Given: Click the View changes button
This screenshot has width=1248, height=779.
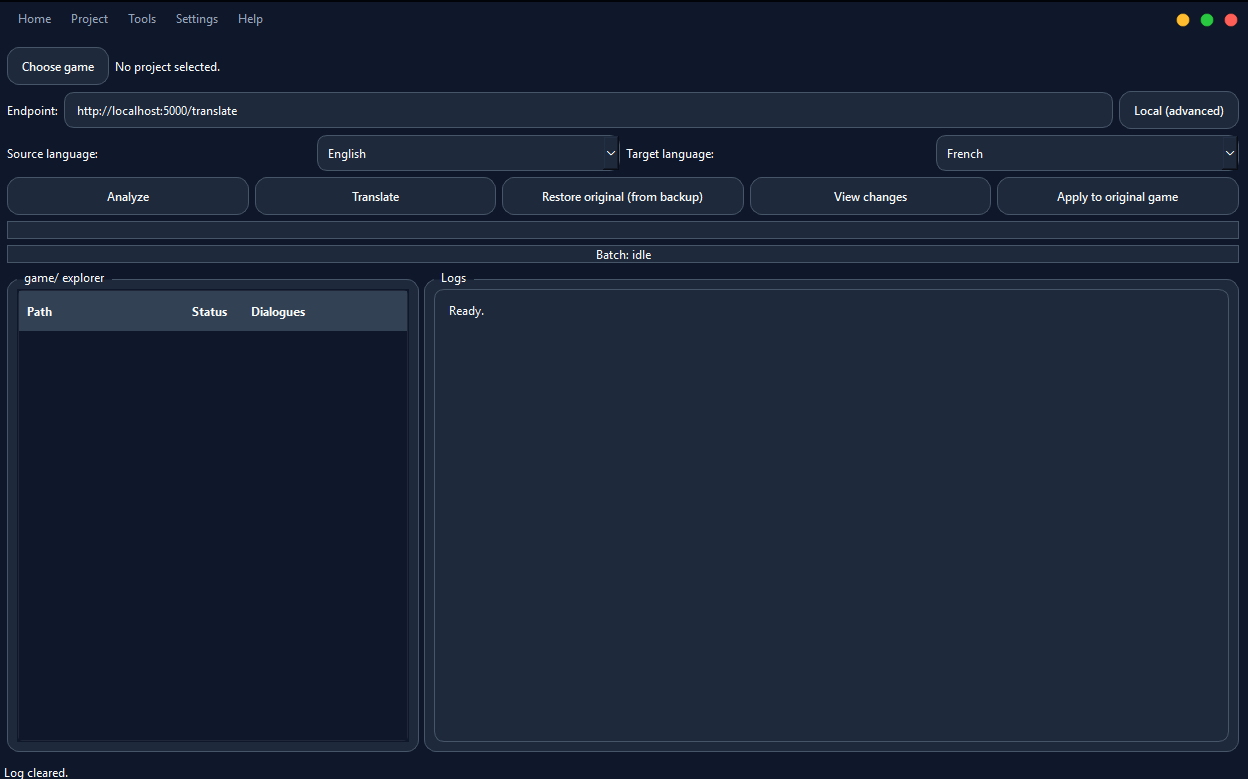Looking at the screenshot, I should tap(870, 196).
